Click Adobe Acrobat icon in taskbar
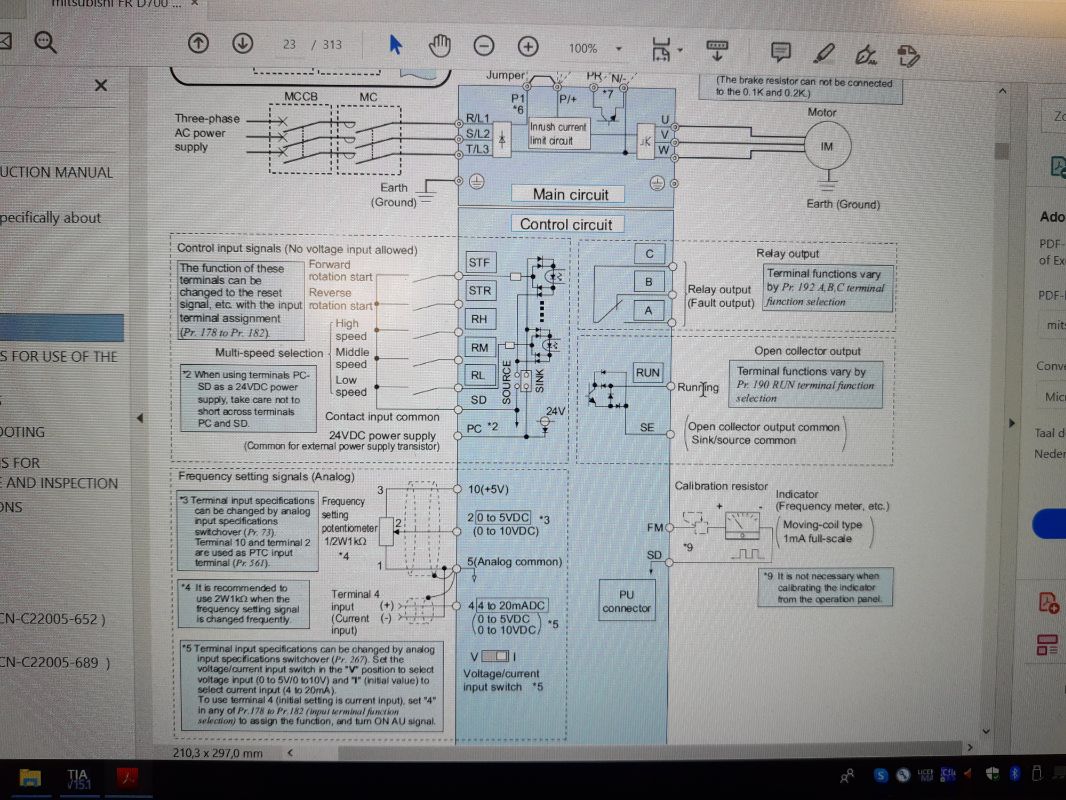This screenshot has height=800, width=1066. 127,777
